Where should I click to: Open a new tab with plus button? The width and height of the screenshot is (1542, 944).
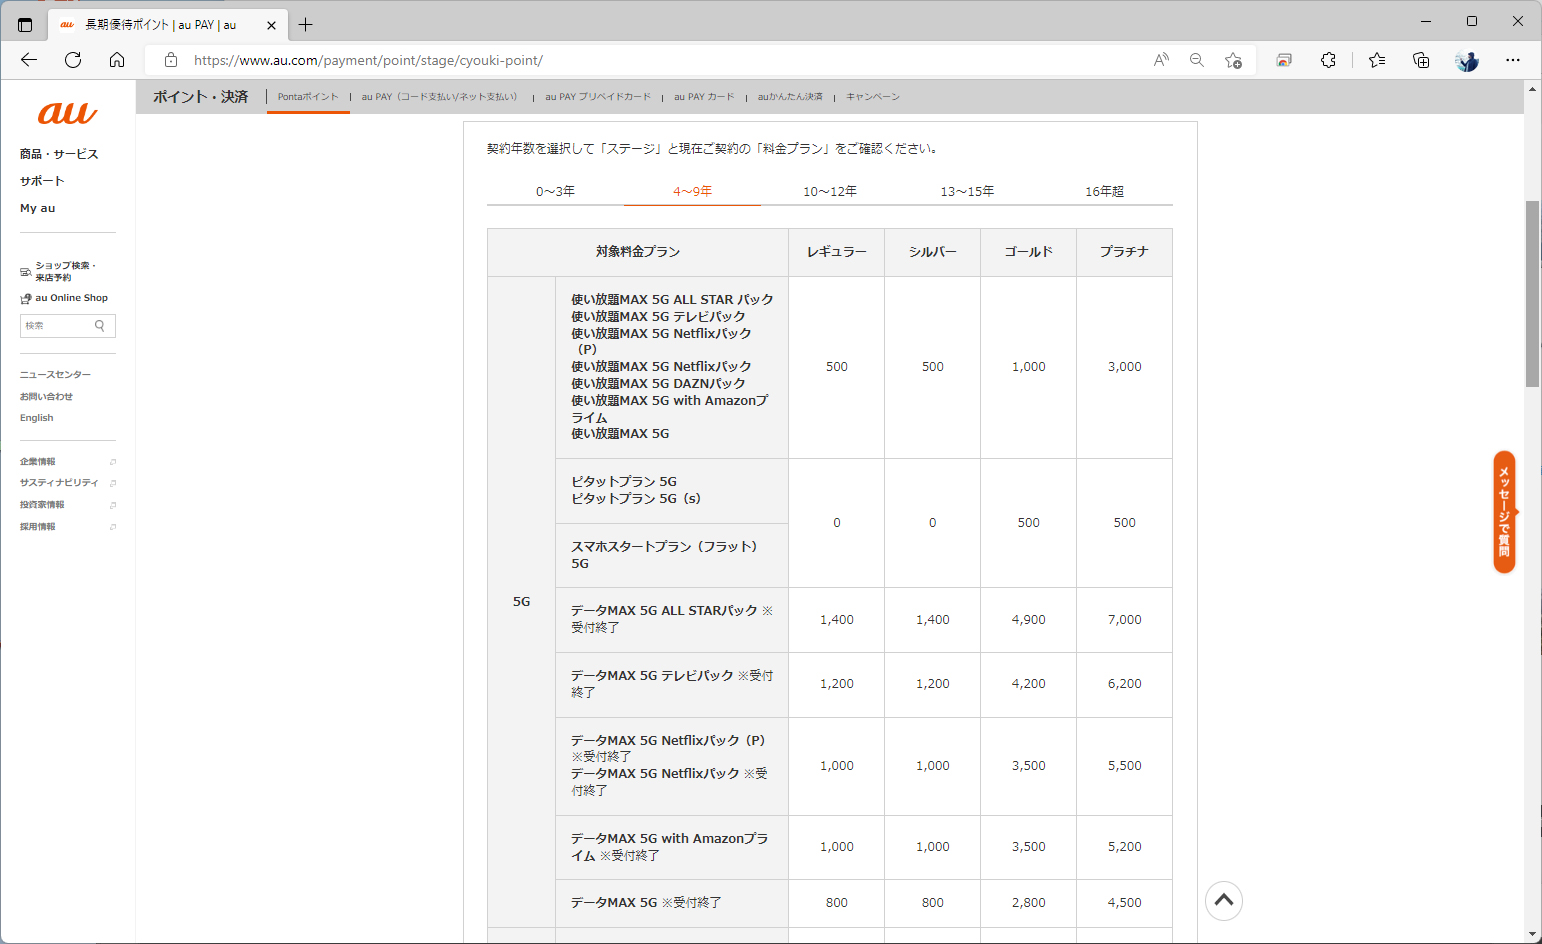pyautogui.click(x=305, y=24)
